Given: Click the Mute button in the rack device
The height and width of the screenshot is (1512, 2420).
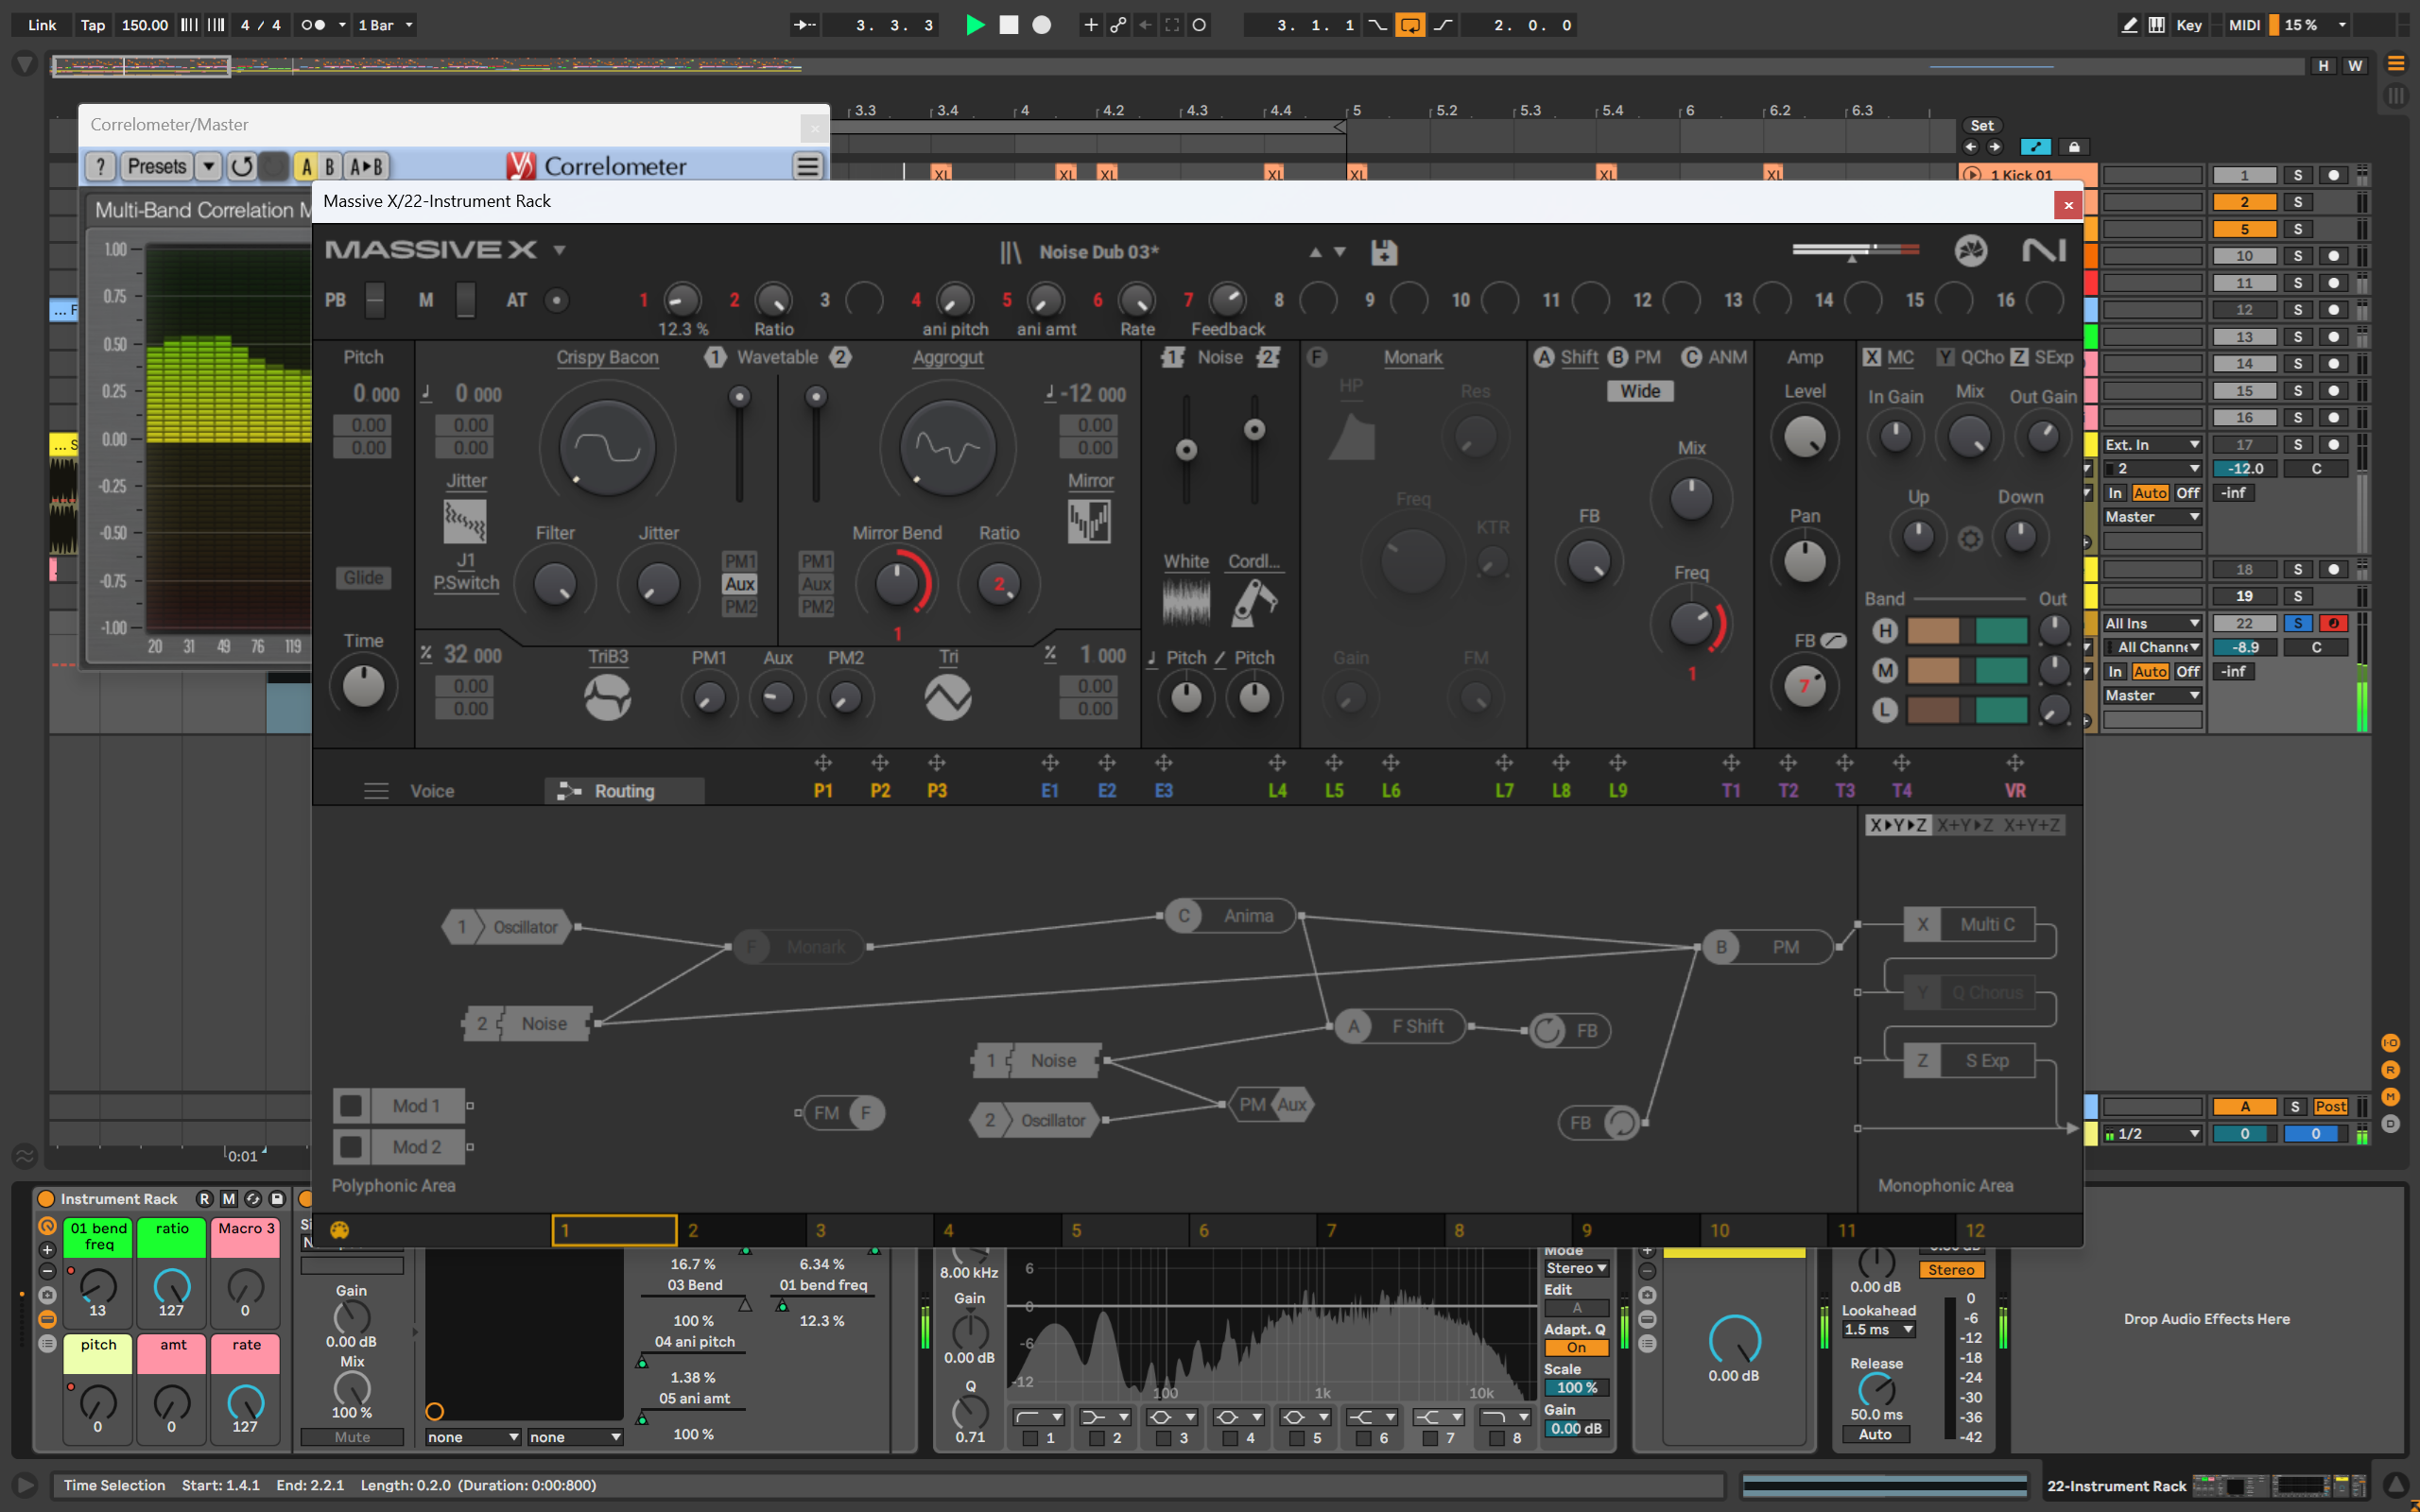Looking at the screenshot, I should (352, 1437).
